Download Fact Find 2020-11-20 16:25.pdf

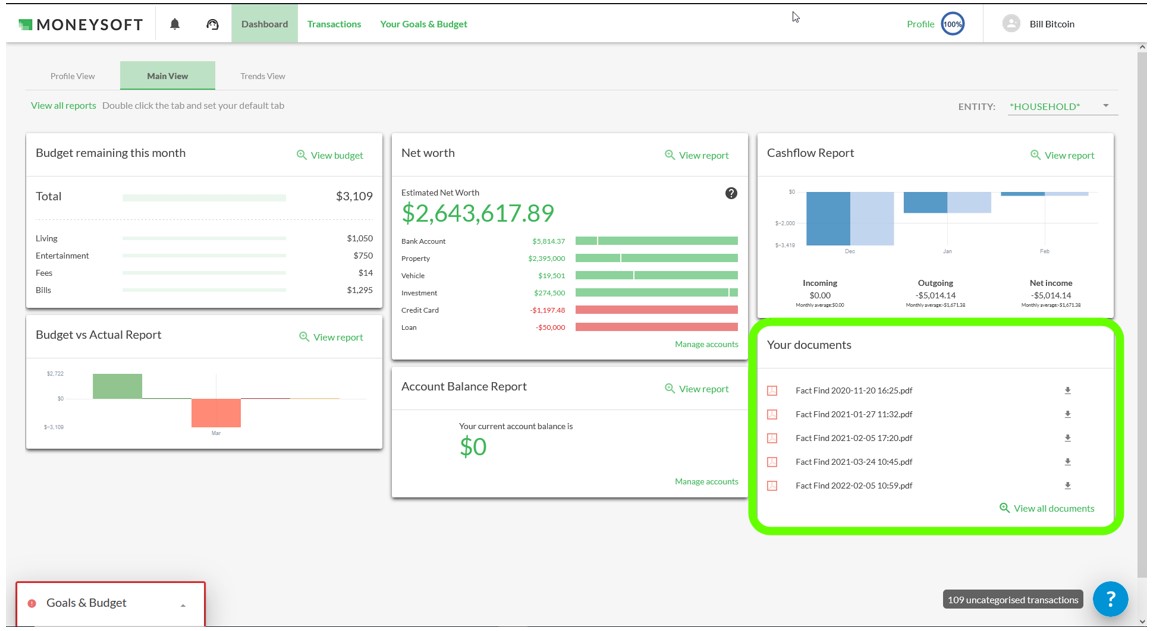[x=1068, y=391]
